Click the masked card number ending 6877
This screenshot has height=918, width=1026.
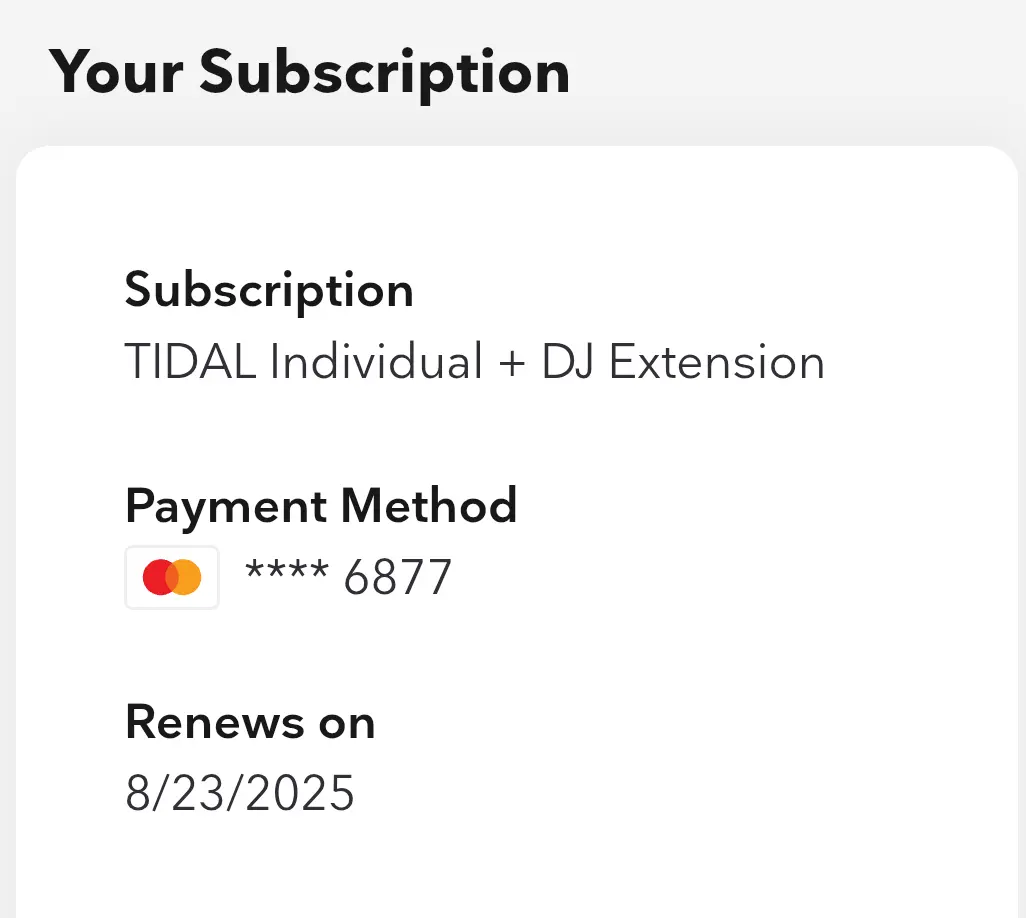click(x=348, y=577)
